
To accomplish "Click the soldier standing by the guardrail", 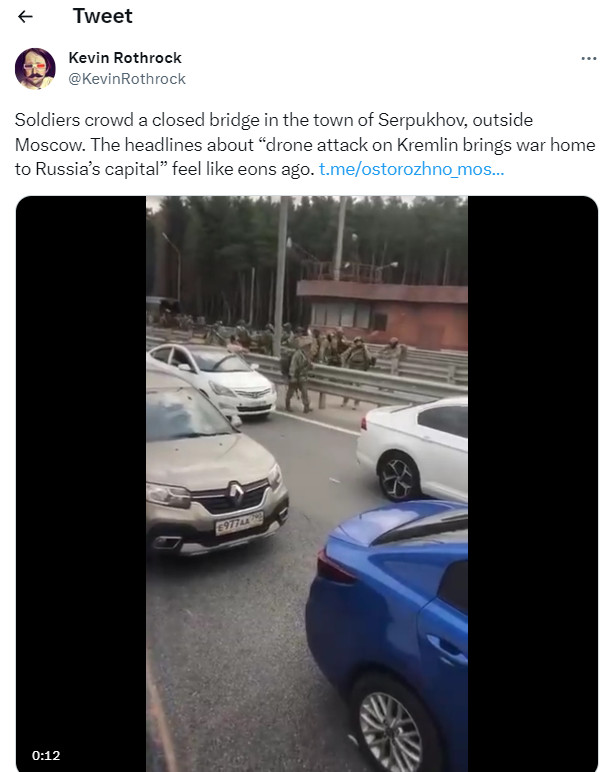I will click(299, 374).
